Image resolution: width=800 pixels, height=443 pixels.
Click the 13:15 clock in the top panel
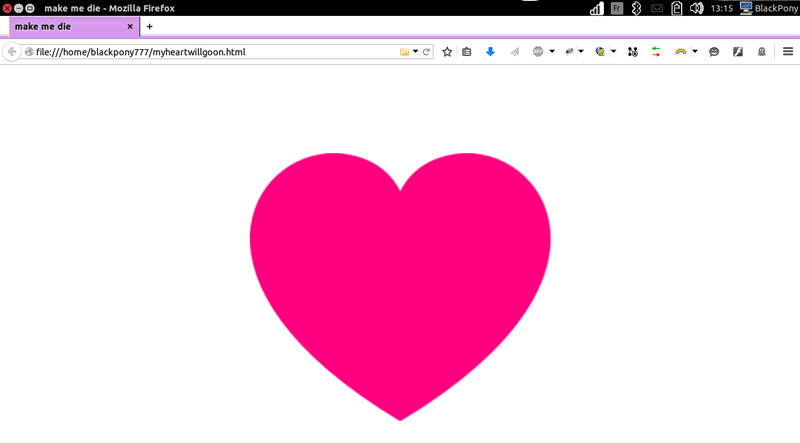[721, 8]
